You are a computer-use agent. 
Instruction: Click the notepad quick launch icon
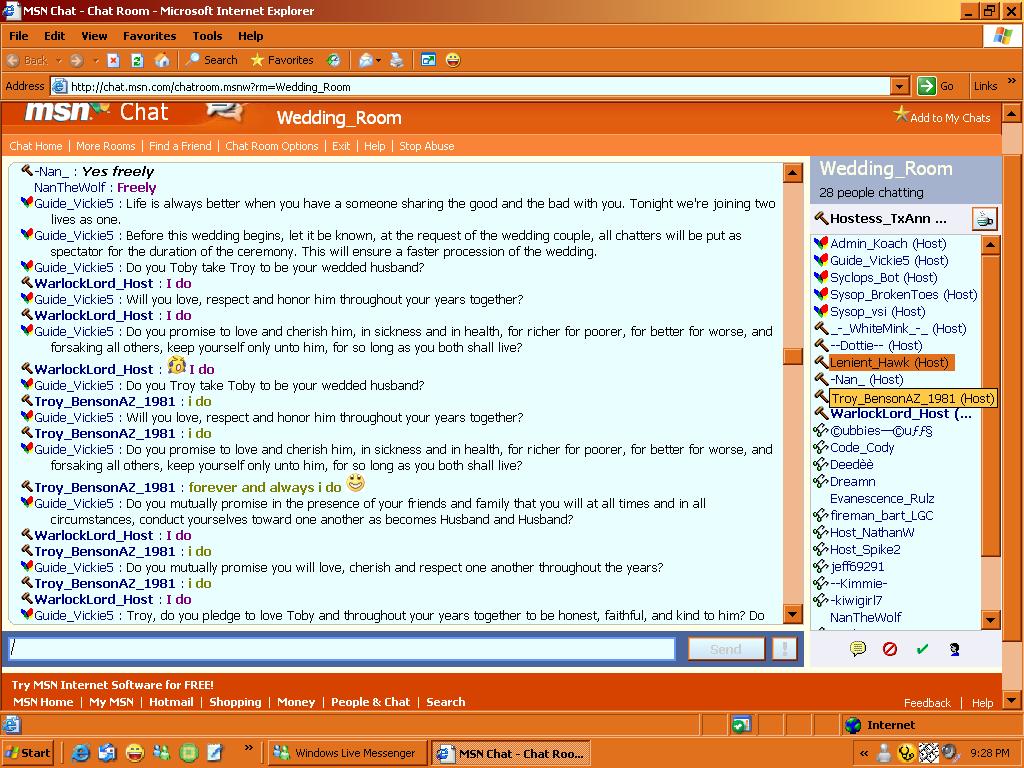point(215,752)
